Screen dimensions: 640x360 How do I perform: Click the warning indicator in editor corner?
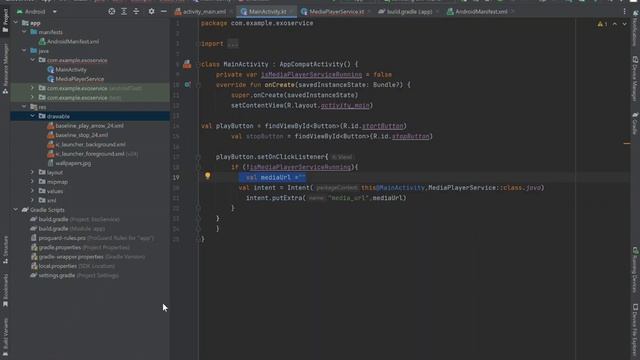(x=602, y=24)
